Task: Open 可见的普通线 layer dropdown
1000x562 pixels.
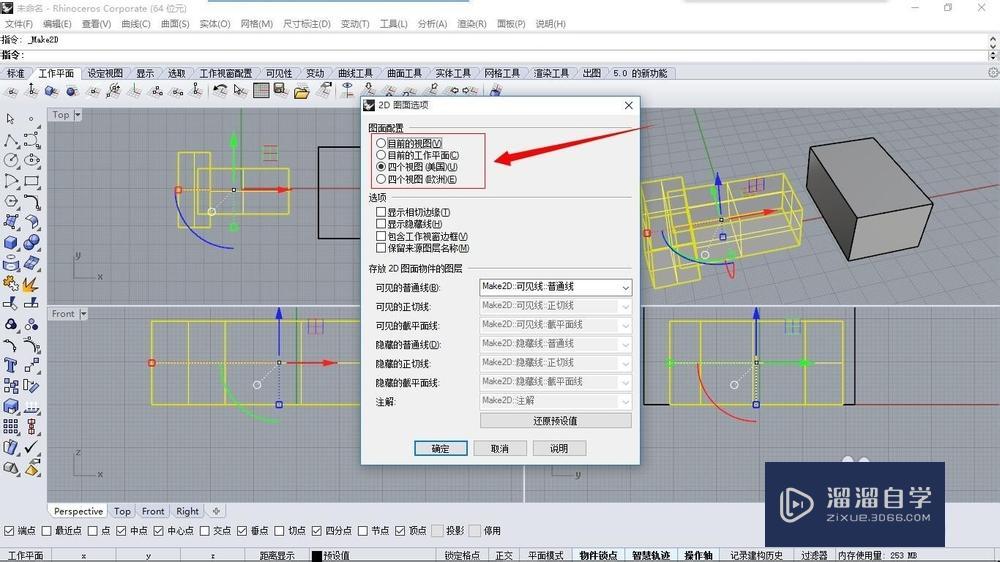Action: [555, 287]
